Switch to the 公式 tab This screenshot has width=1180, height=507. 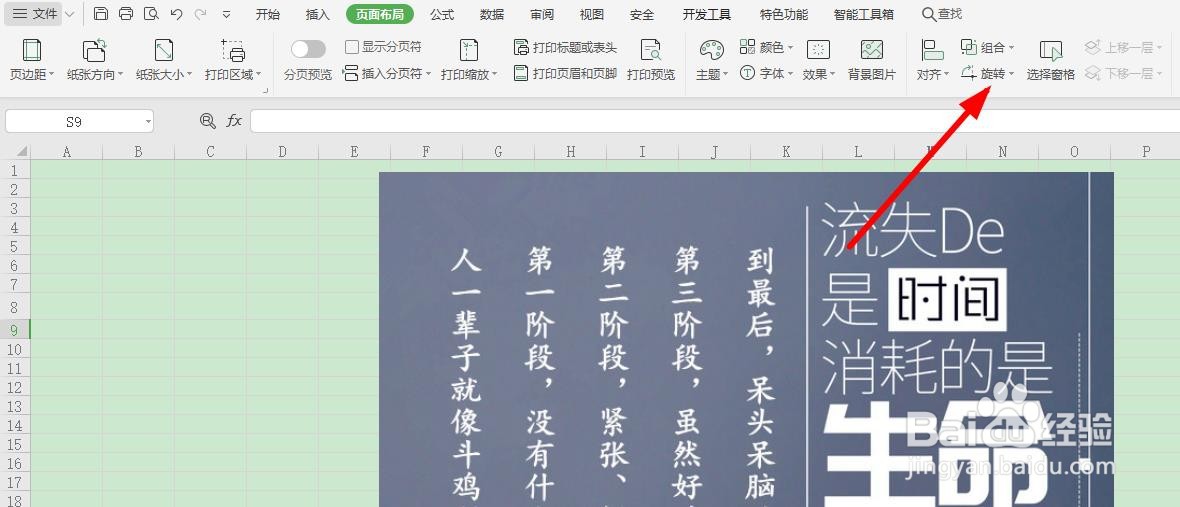[x=442, y=14]
